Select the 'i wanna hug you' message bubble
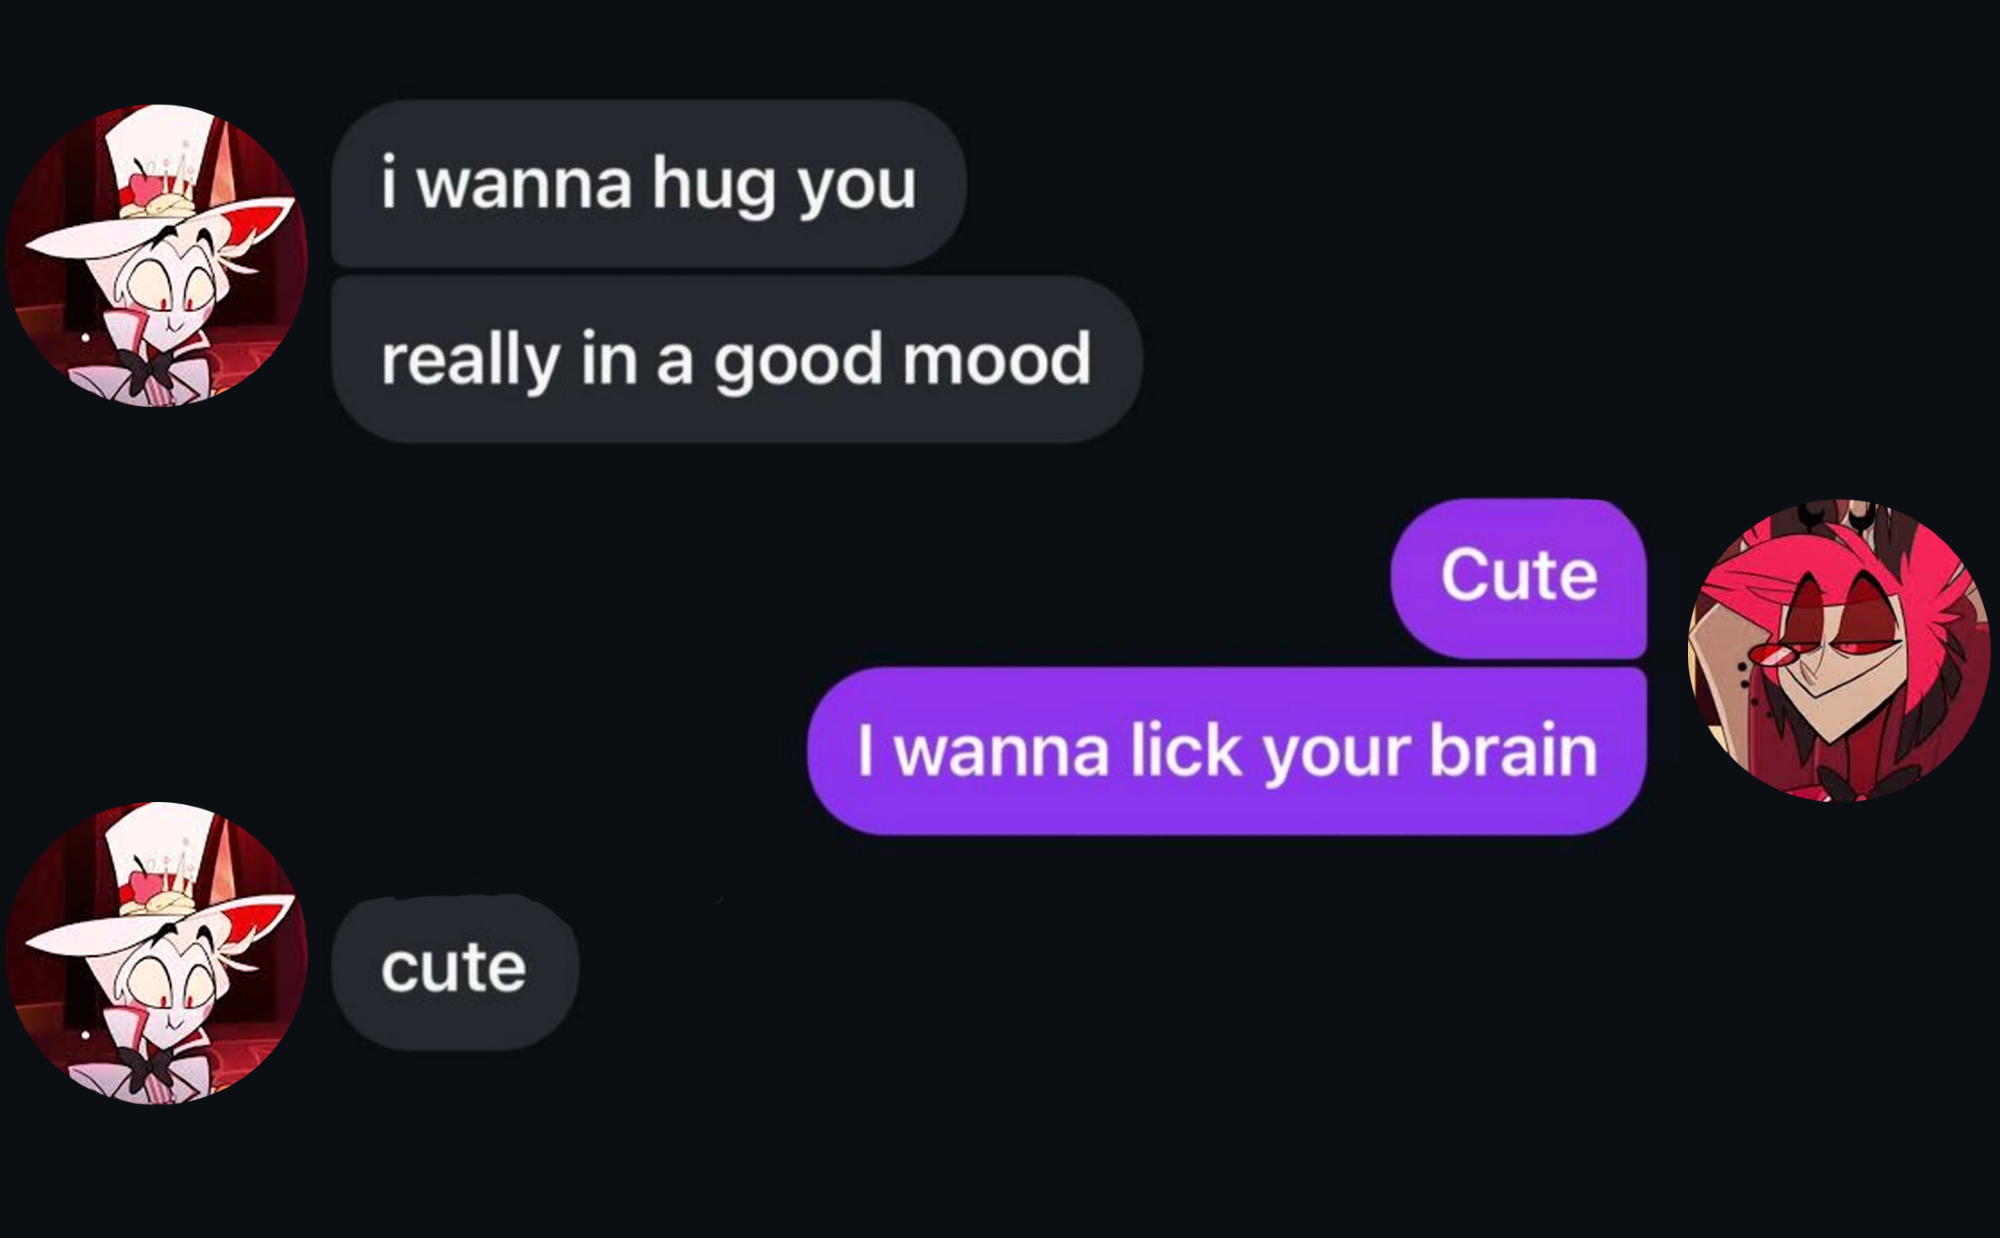This screenshot has width=2000, height=1238. point(648,183)
